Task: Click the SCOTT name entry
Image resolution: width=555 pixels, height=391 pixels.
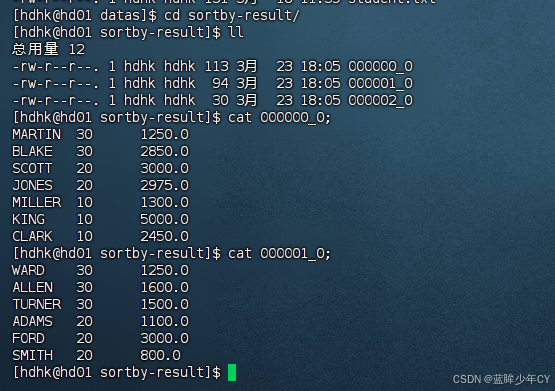Action: pyautogui.click(x=32, y=168)
